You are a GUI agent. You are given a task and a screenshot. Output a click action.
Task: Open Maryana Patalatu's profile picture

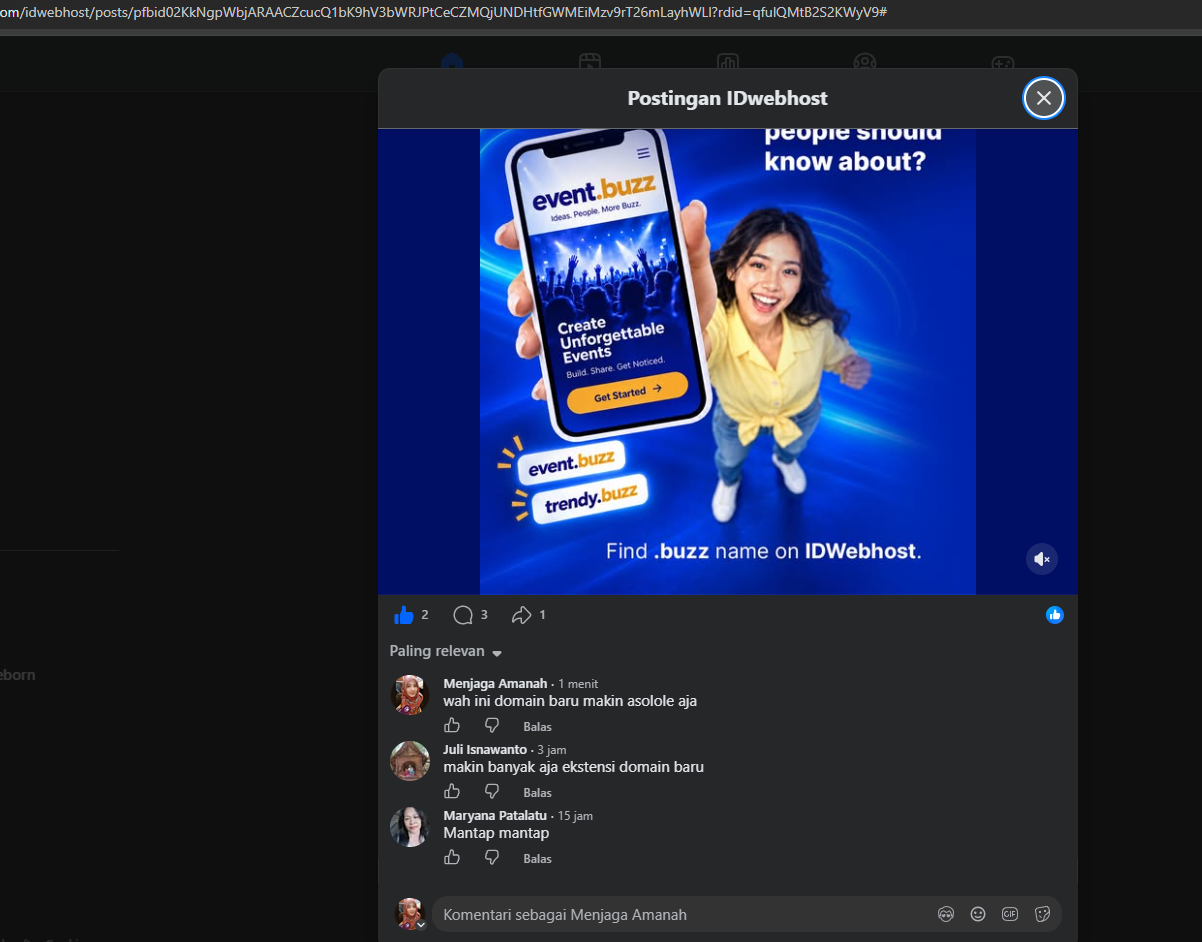click(x=410, y=827)
